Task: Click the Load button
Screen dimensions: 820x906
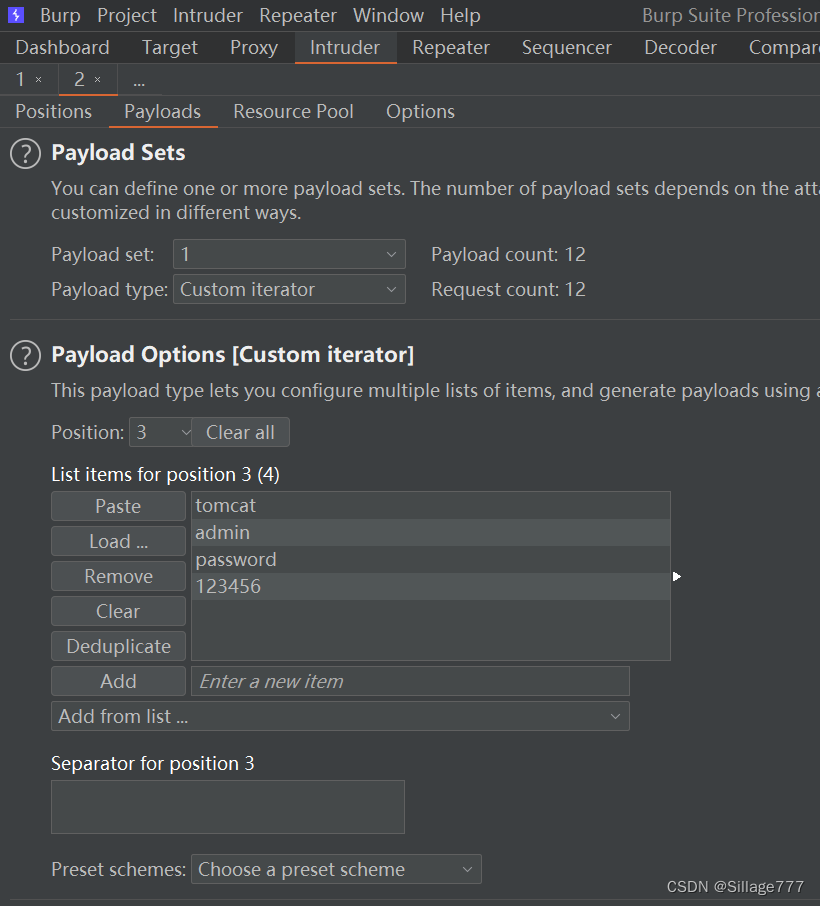Action: tap(118, 541)
